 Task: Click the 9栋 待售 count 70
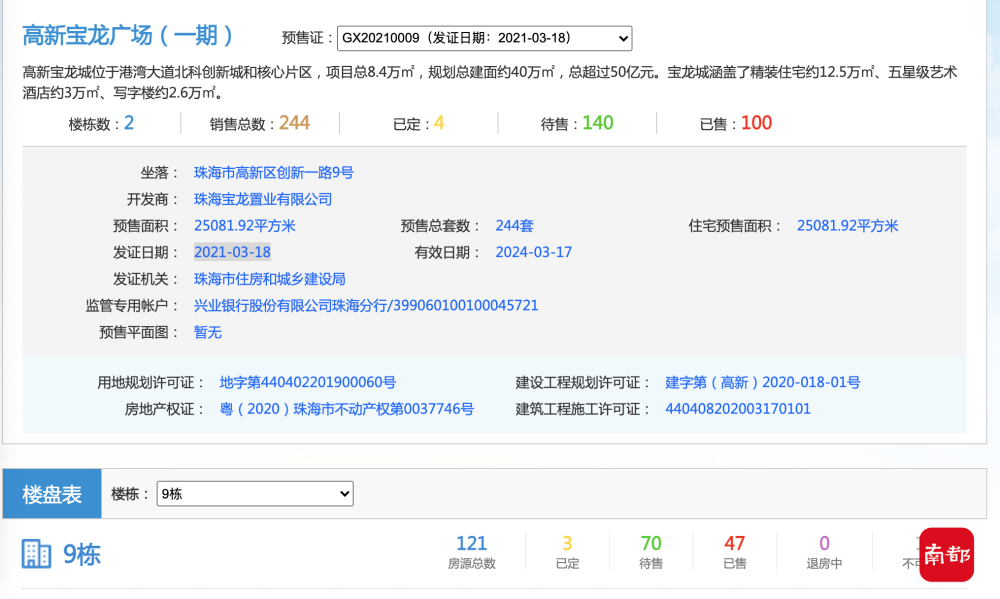(651, 544)
